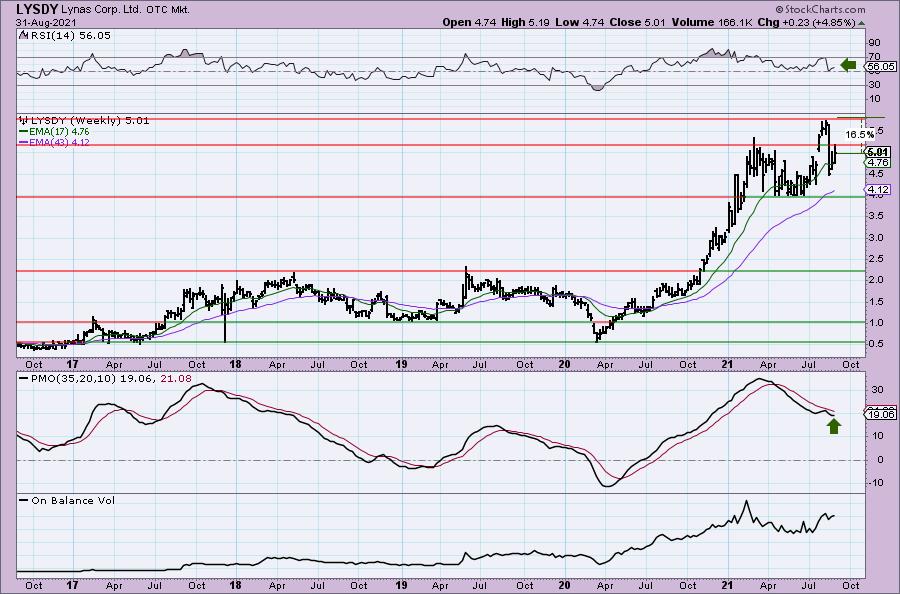Click the OTC Mkt. exchange label
The width and height of the screenshot is (900, 594).
pyautogui.click(x=168, y=10)
